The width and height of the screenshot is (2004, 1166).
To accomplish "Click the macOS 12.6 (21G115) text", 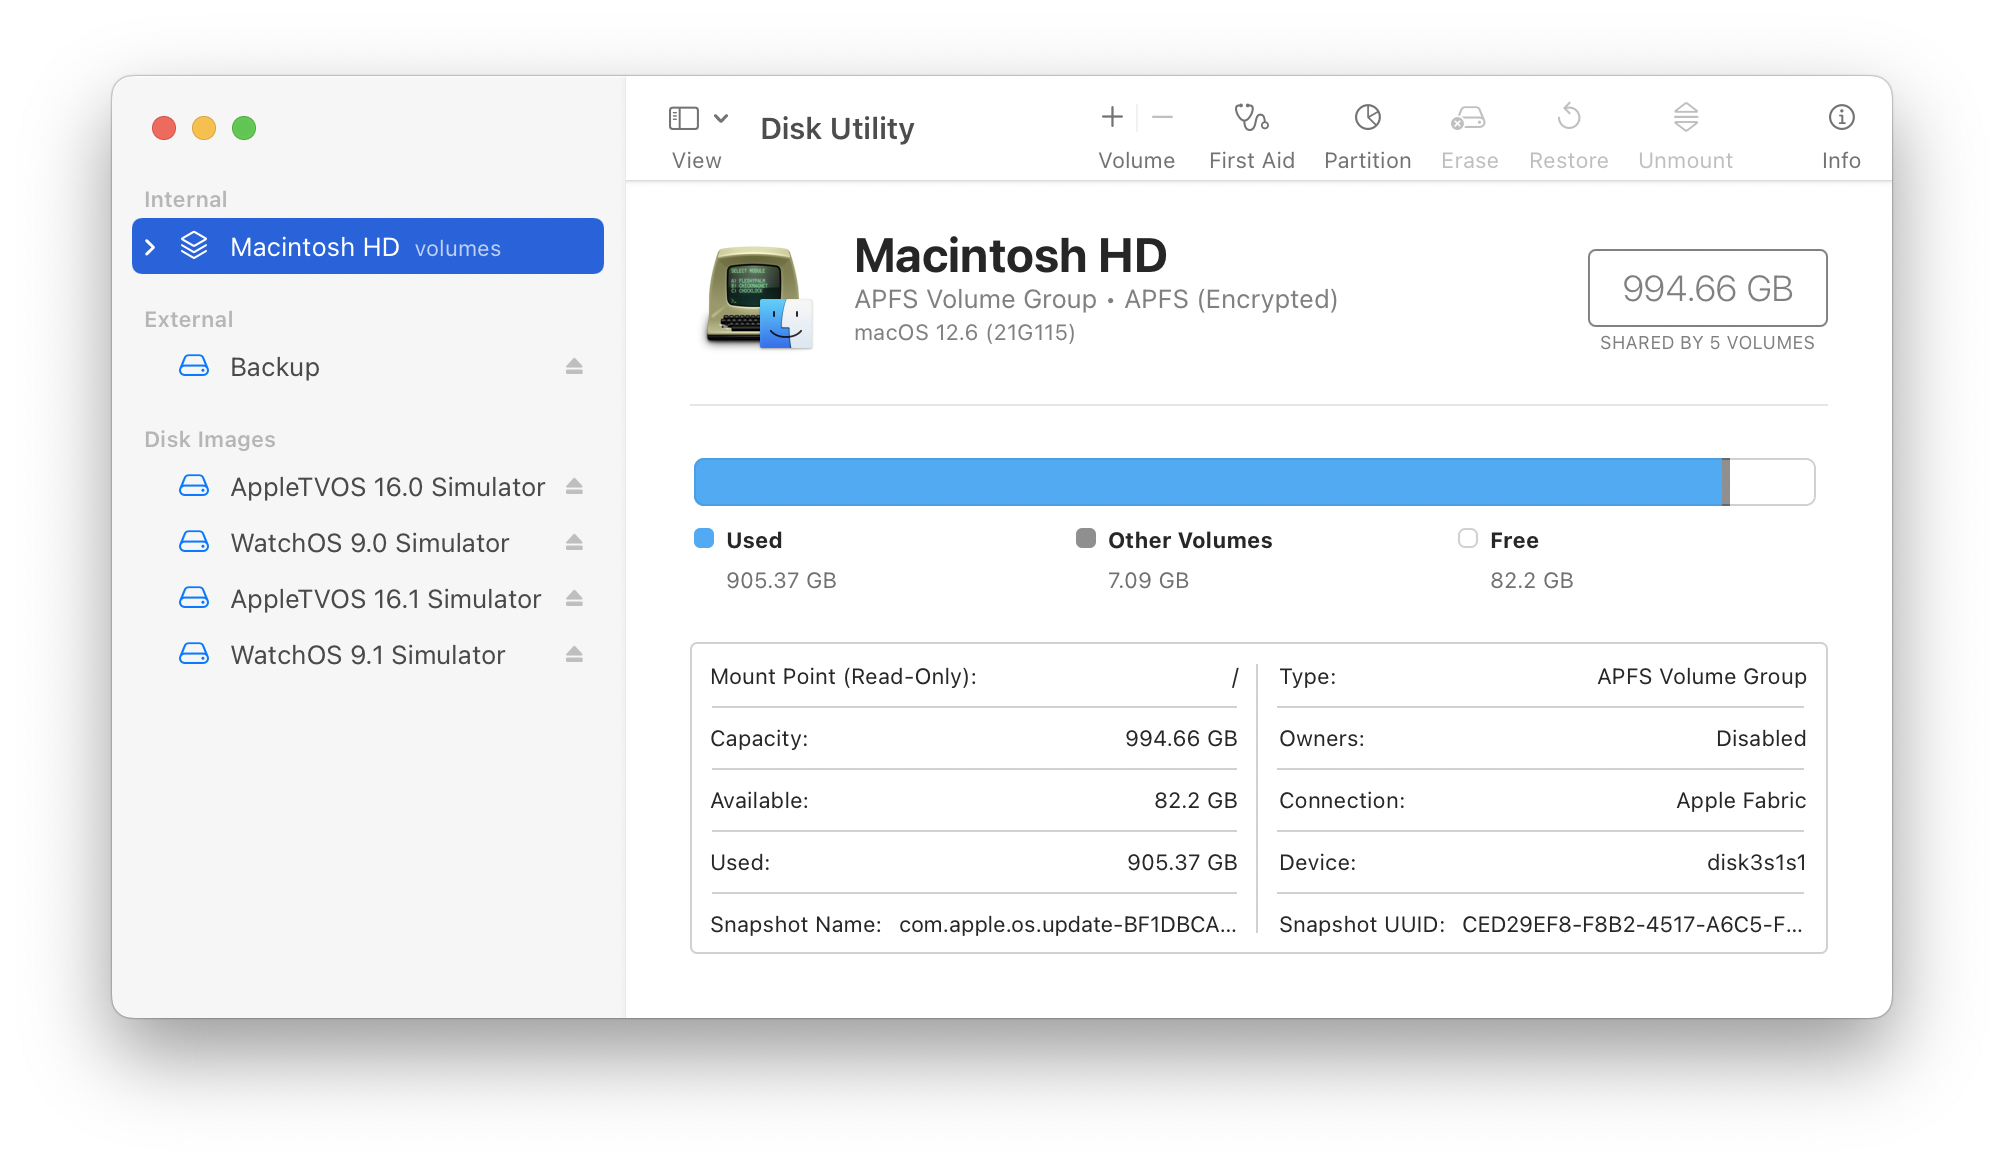I will click(965, 333).
